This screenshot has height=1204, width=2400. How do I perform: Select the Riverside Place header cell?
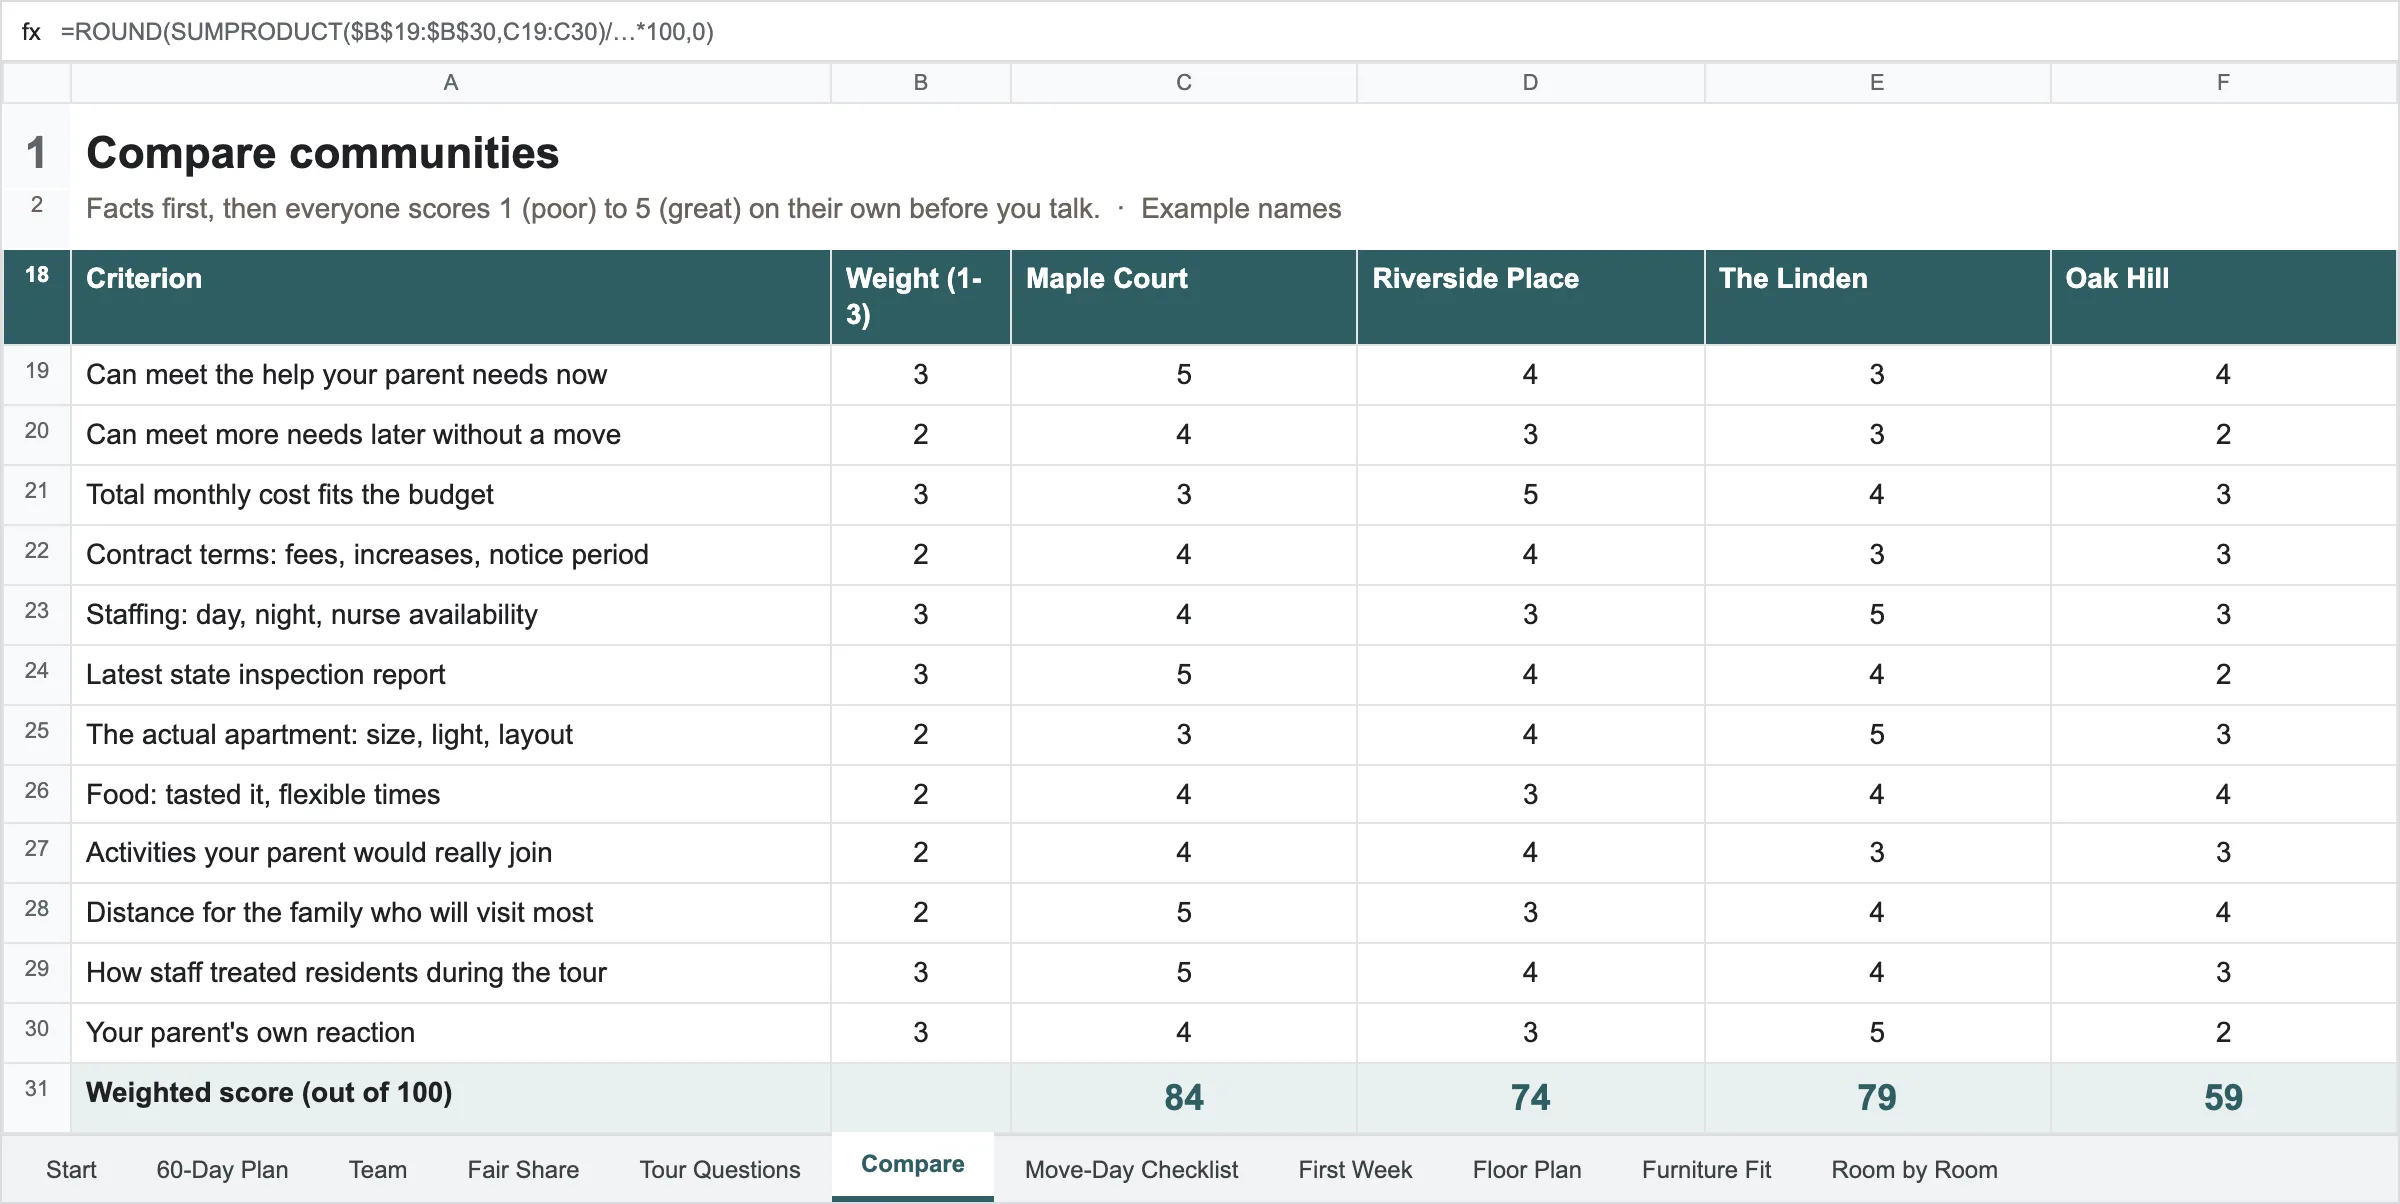coord(1531,297)
